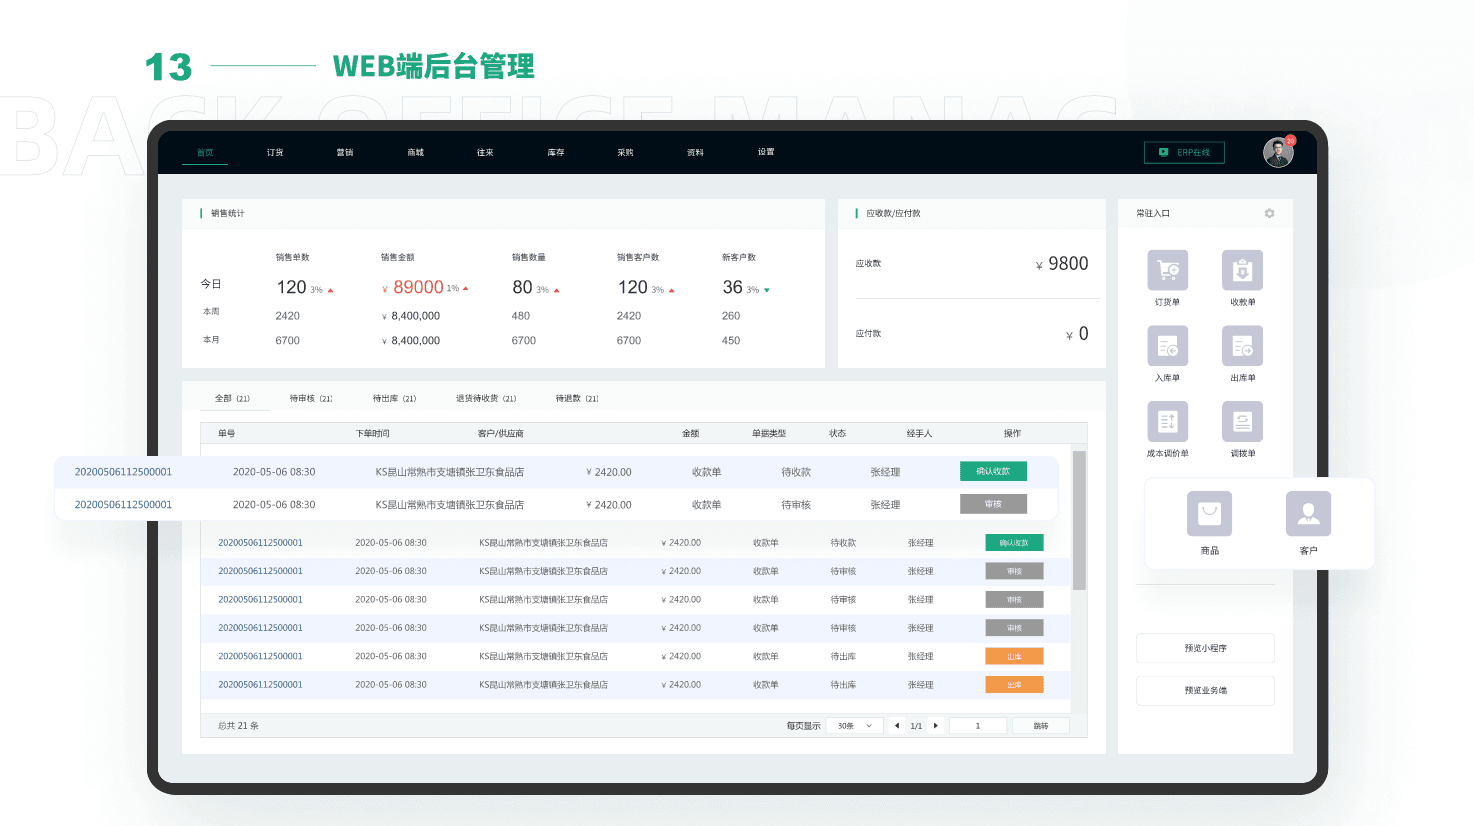This screenshot has width=1474, height=826.
Task: Click 审核 in the enlarged pop-out row
Action: coord(993,504)
